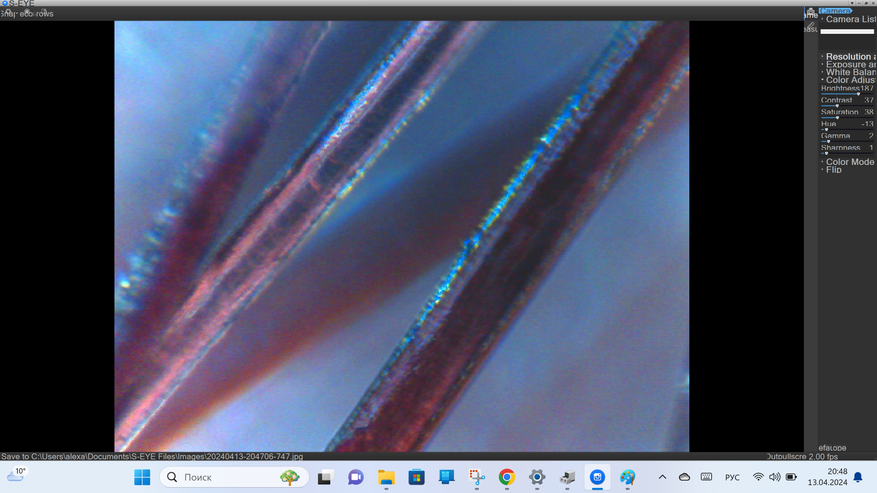Collapse the Color Adjustment section
Image resolution: width=877 pixels, height=493 pixels.
(x=849, y=80)
